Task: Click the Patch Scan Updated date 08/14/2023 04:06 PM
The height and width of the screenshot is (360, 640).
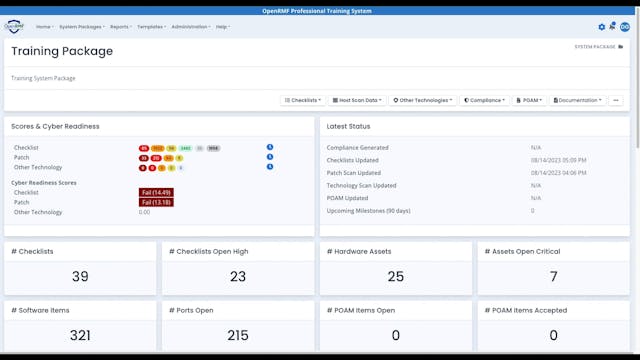Action: tap(558, 173)
